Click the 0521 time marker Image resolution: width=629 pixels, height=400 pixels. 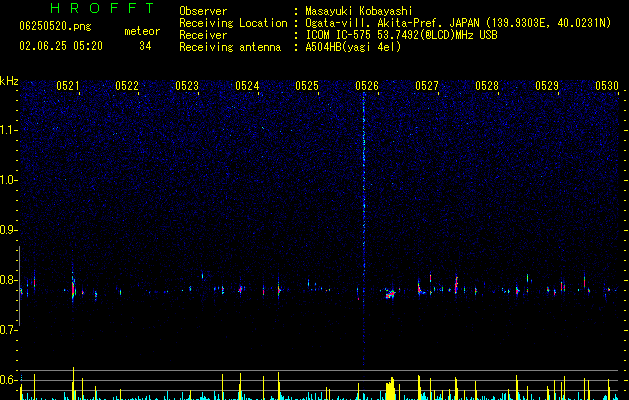coord(68,86)
